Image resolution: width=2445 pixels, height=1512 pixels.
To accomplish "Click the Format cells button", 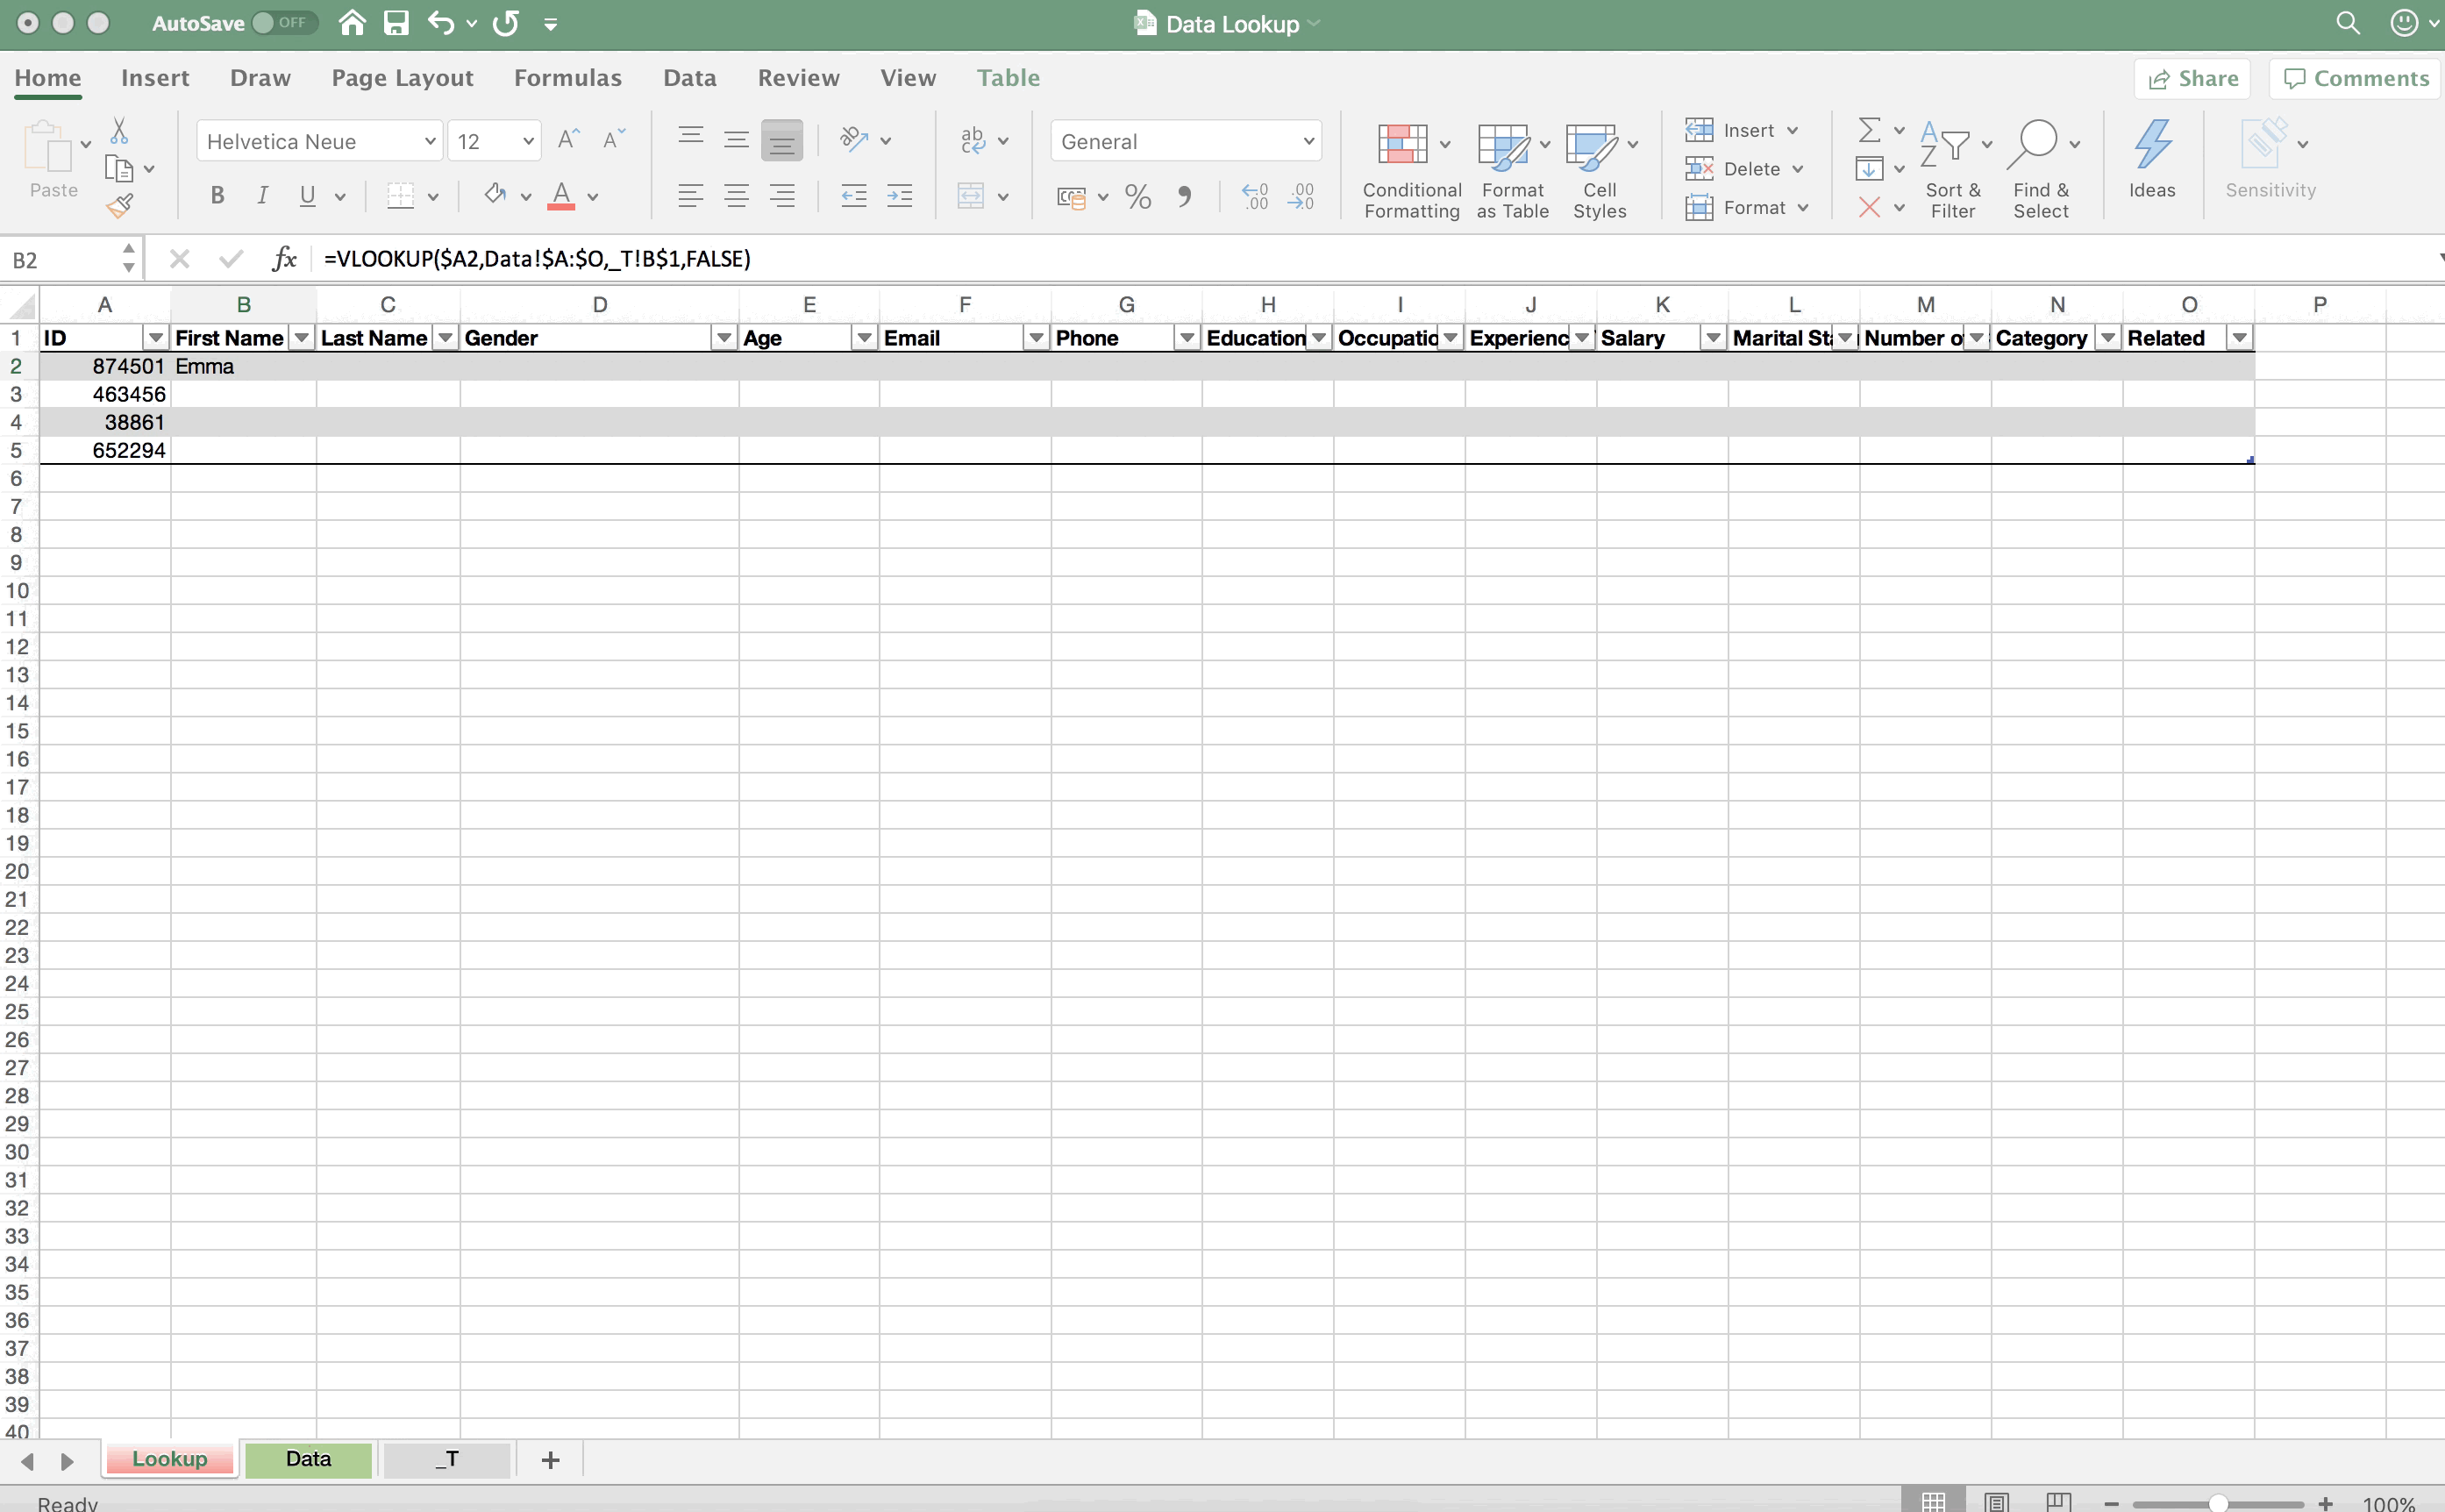I will (x=1747, y=207).
